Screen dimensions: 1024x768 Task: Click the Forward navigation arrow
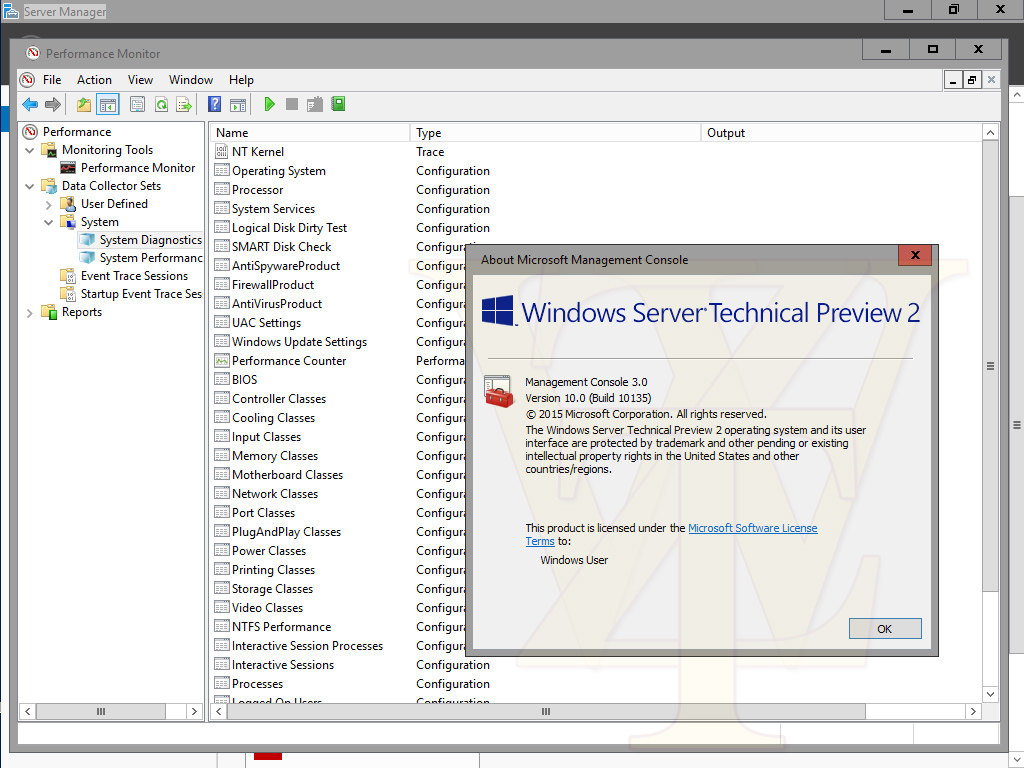coord(53,103)
